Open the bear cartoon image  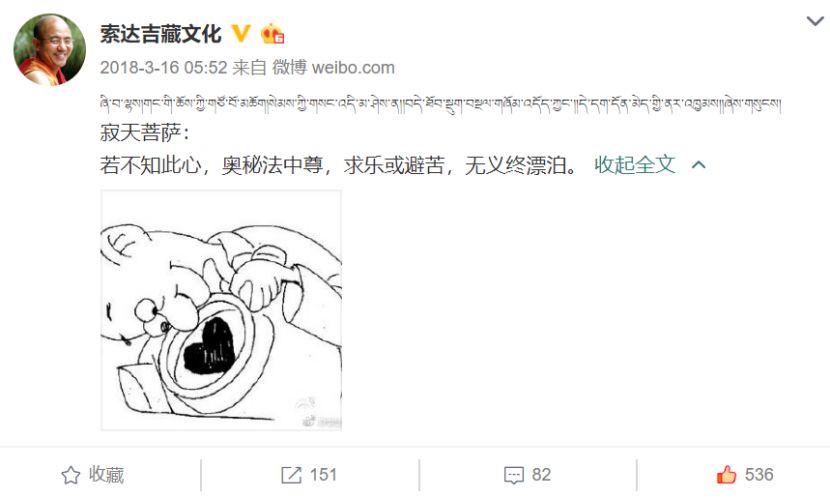click(x=221, y=310)
